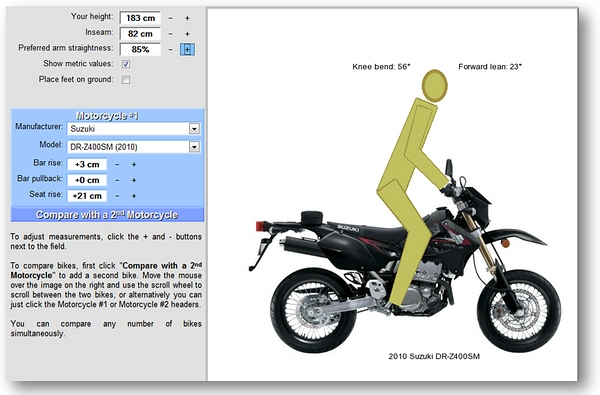
Task: Focus the Bar rise field +3 cm
Action: (x=87, y=164)
